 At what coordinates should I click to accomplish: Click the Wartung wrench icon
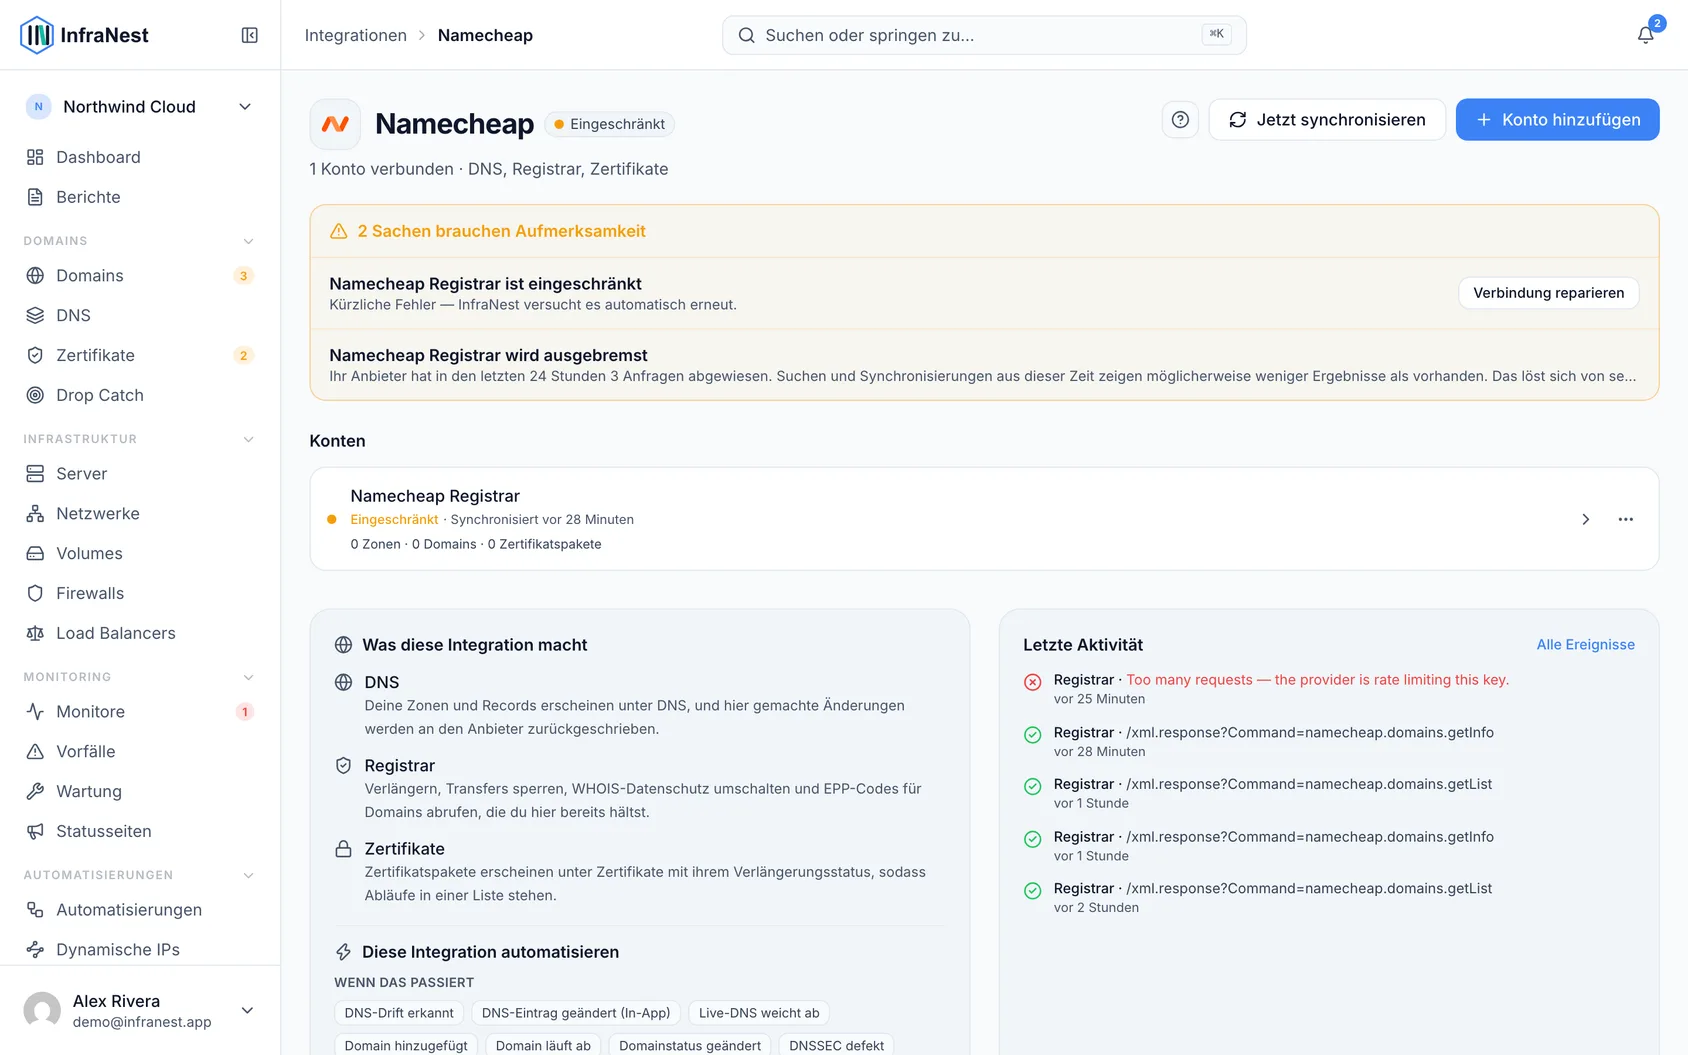[35, 791]
